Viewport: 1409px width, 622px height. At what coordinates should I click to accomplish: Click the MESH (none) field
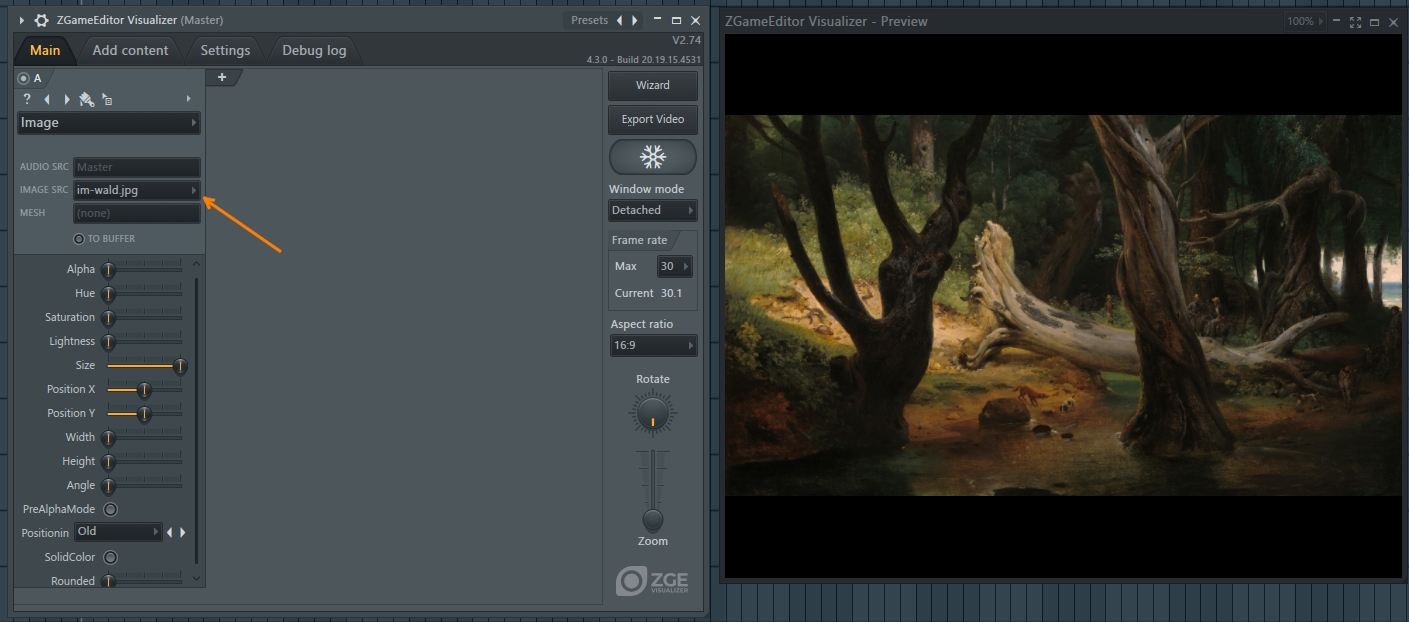click(x=137, y=213)
